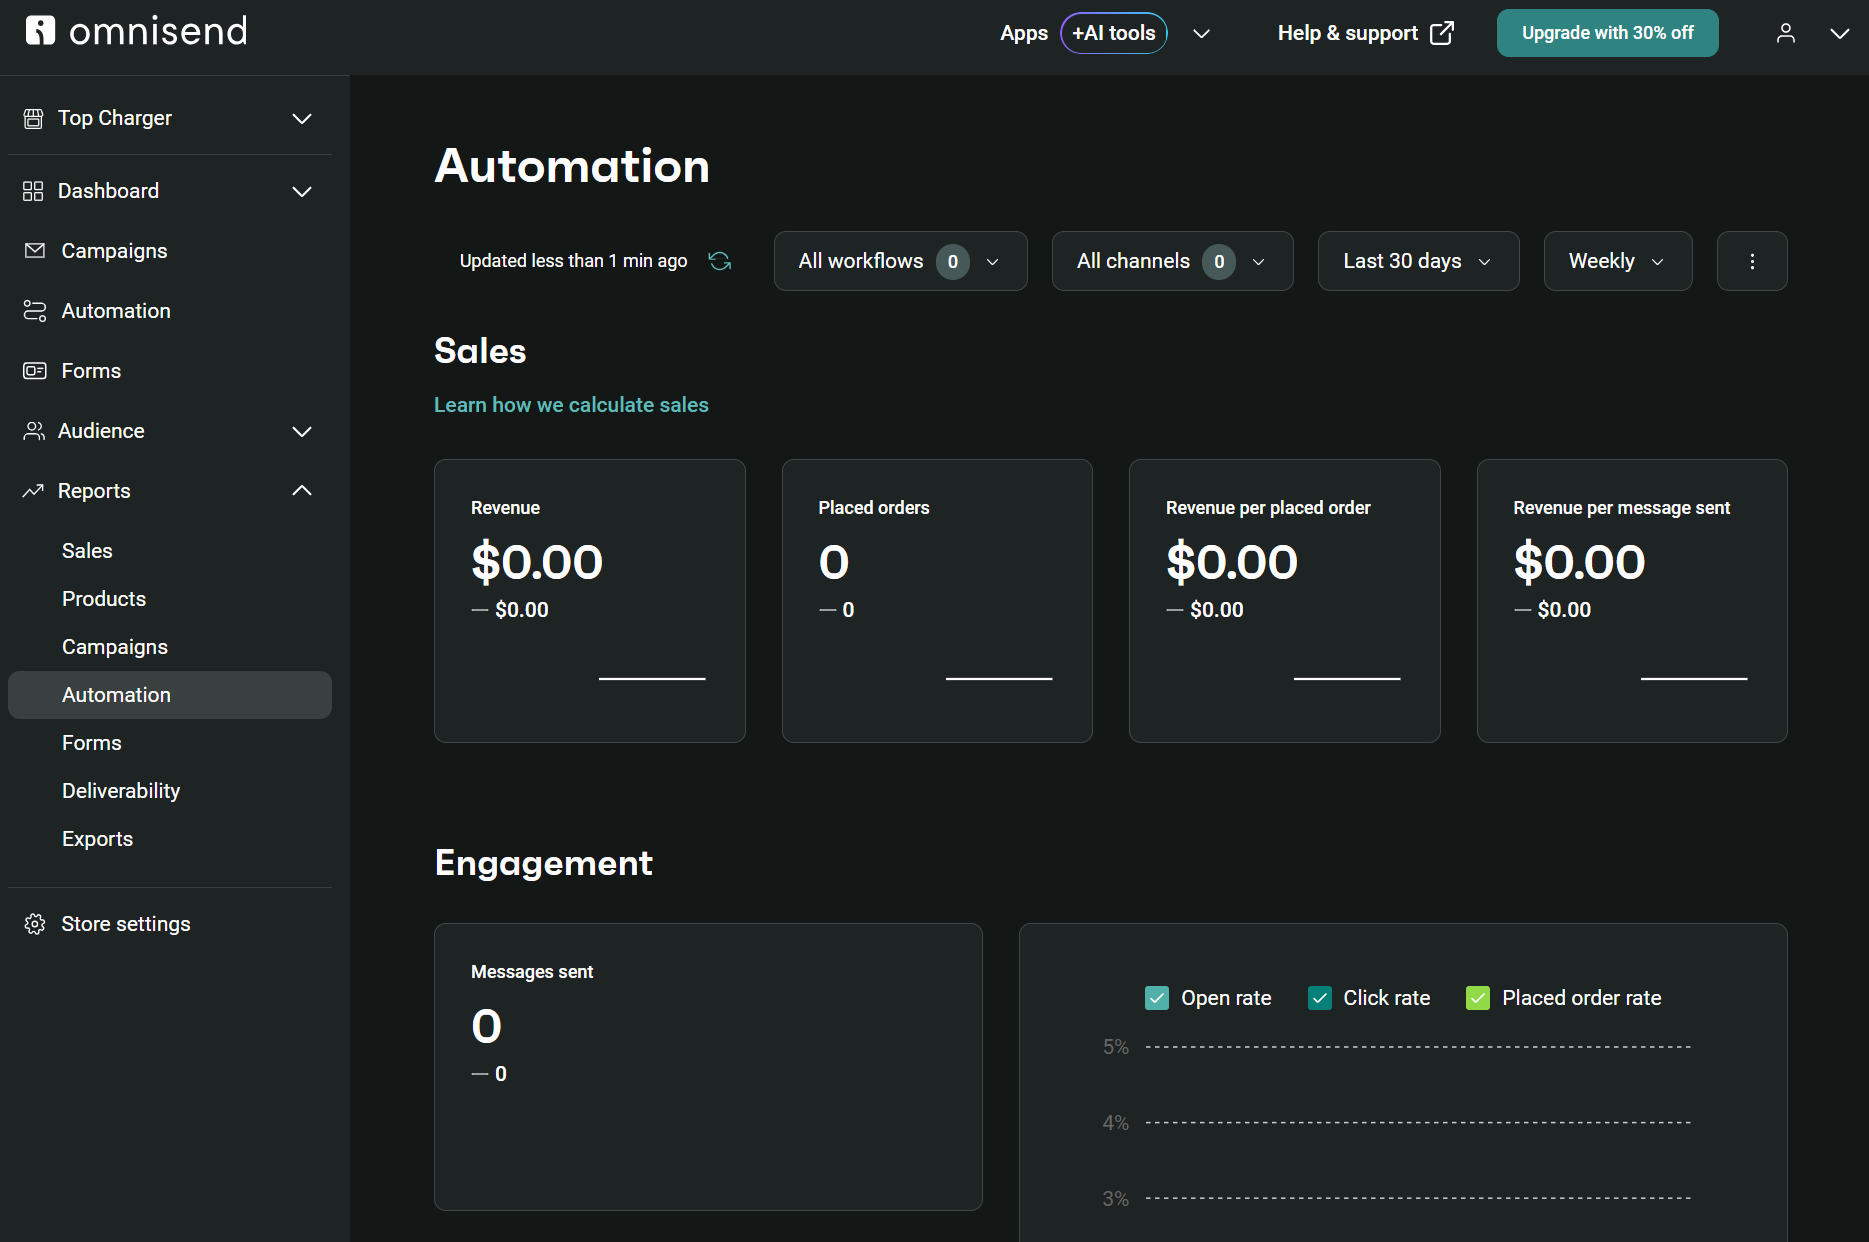The height and width of the screenshot is (1242, 1869).
Task: Open the vertical three-dot more options menu
Action: 1752,261
